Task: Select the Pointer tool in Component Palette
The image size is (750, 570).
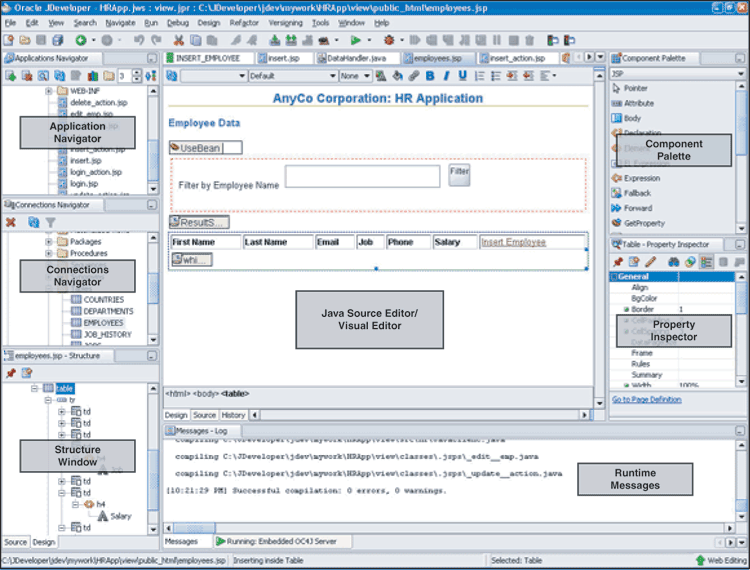Action: click(x=635, y=88)
